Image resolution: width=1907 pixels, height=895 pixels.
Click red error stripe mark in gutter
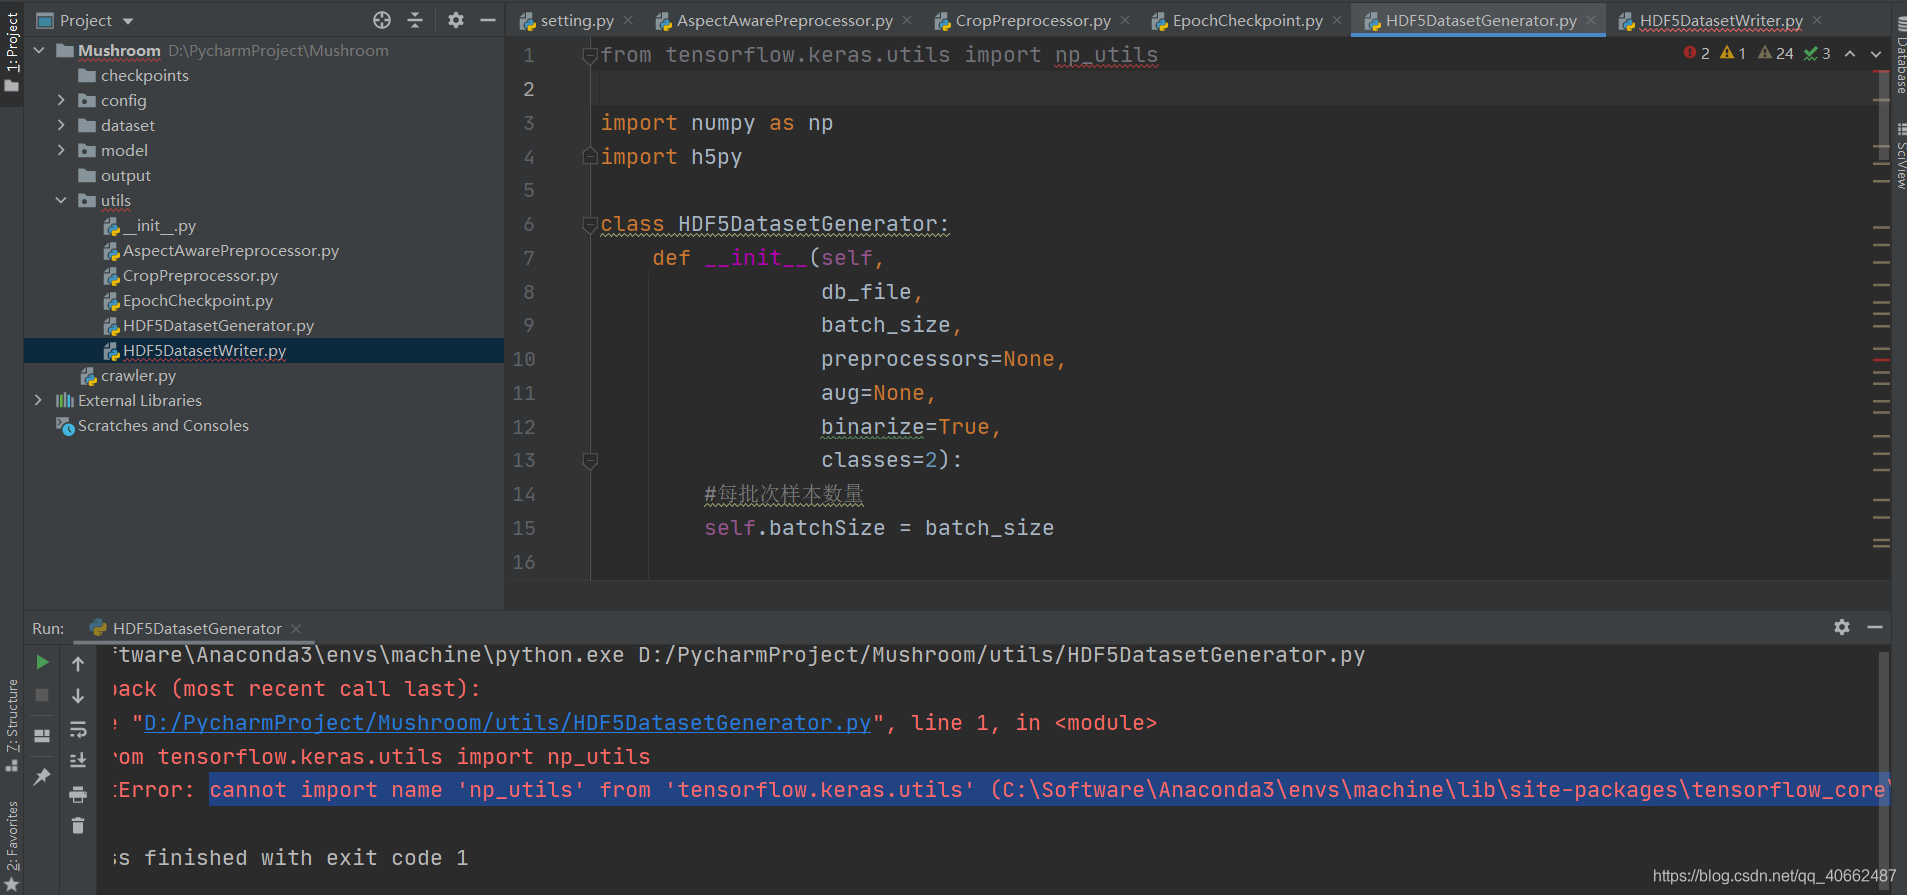pos(1882,359)
